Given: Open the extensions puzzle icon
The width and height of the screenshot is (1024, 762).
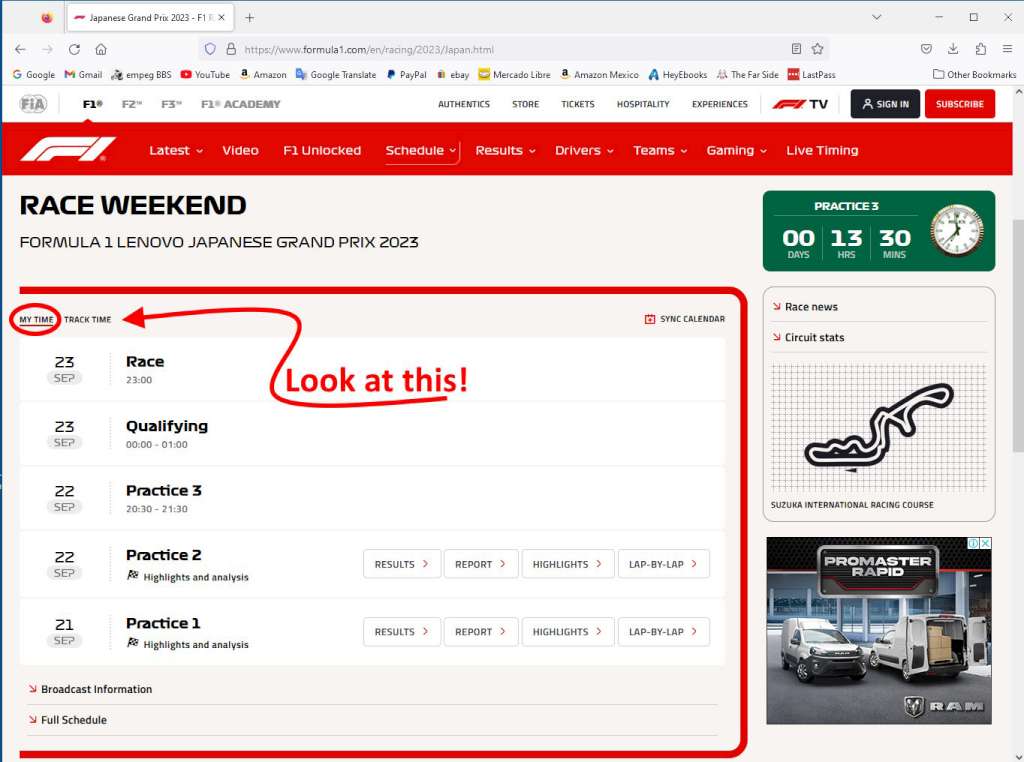Looking at the screenshot, I should tap(980, 49).
